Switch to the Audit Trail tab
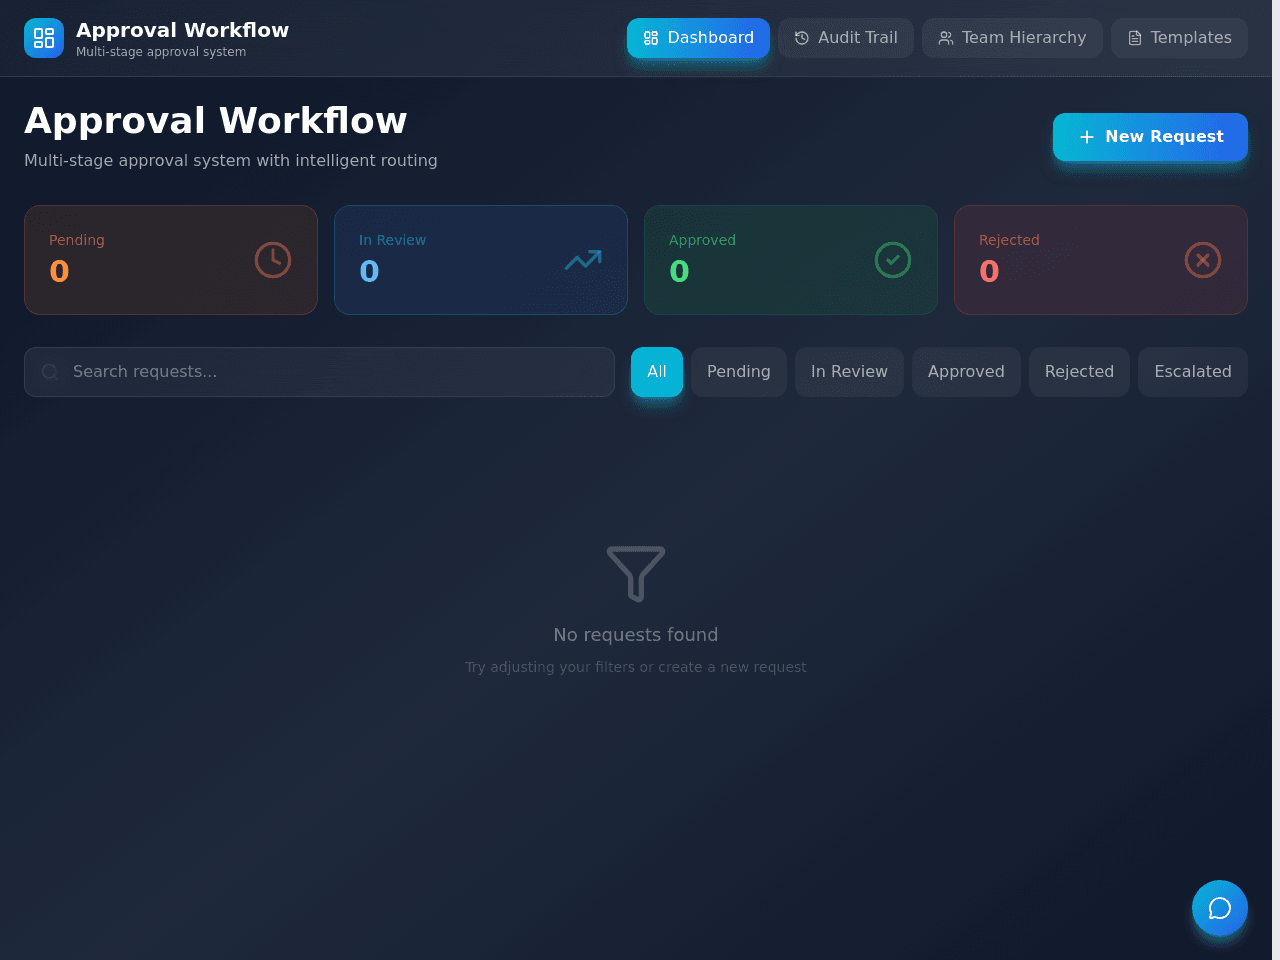This screenshot has height=960, width=1280. point(846,38)
